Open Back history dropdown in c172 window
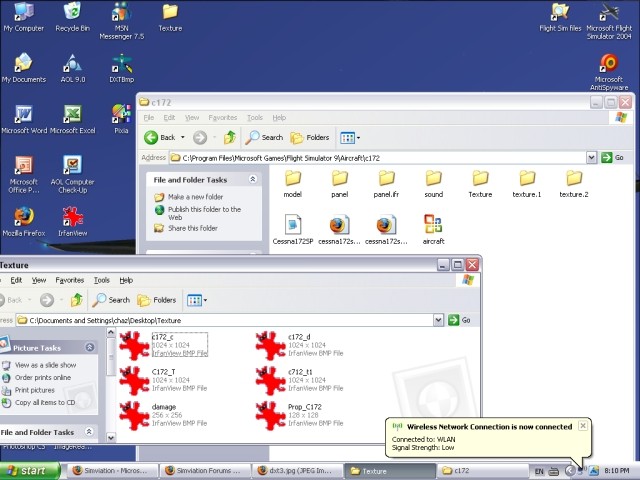The height and width of the screenshot is (480, 640). (x=183, y=138)
